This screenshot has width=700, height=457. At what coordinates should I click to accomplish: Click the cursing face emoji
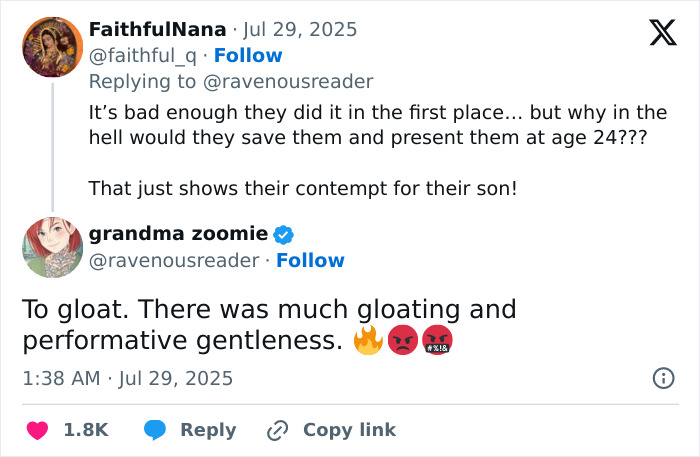coord(437,341)
